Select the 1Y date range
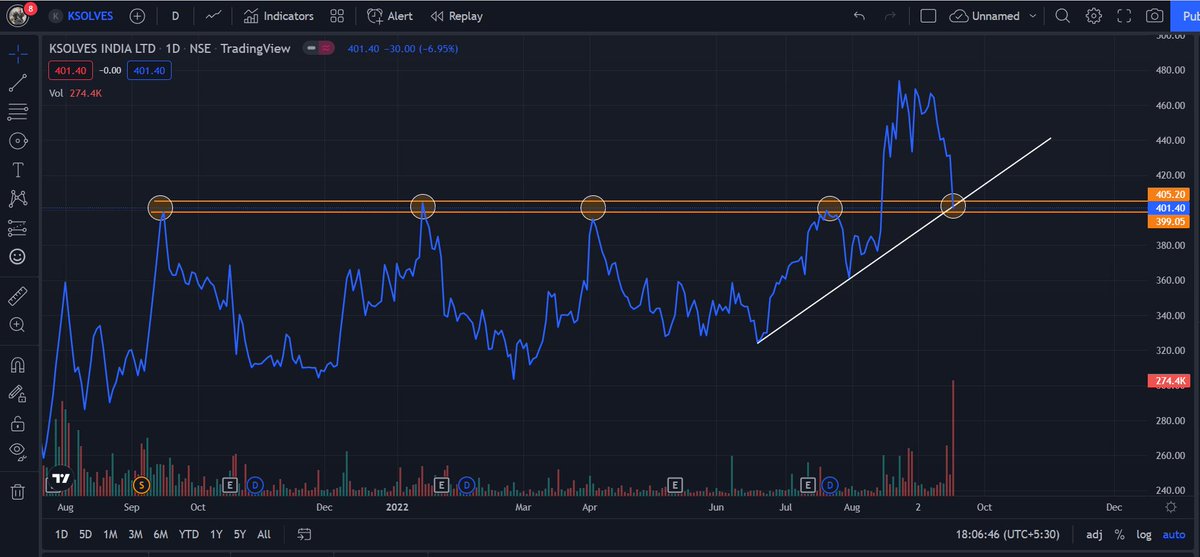The width and height of the screenshot is (1200, 557). [x=215, y=535]
